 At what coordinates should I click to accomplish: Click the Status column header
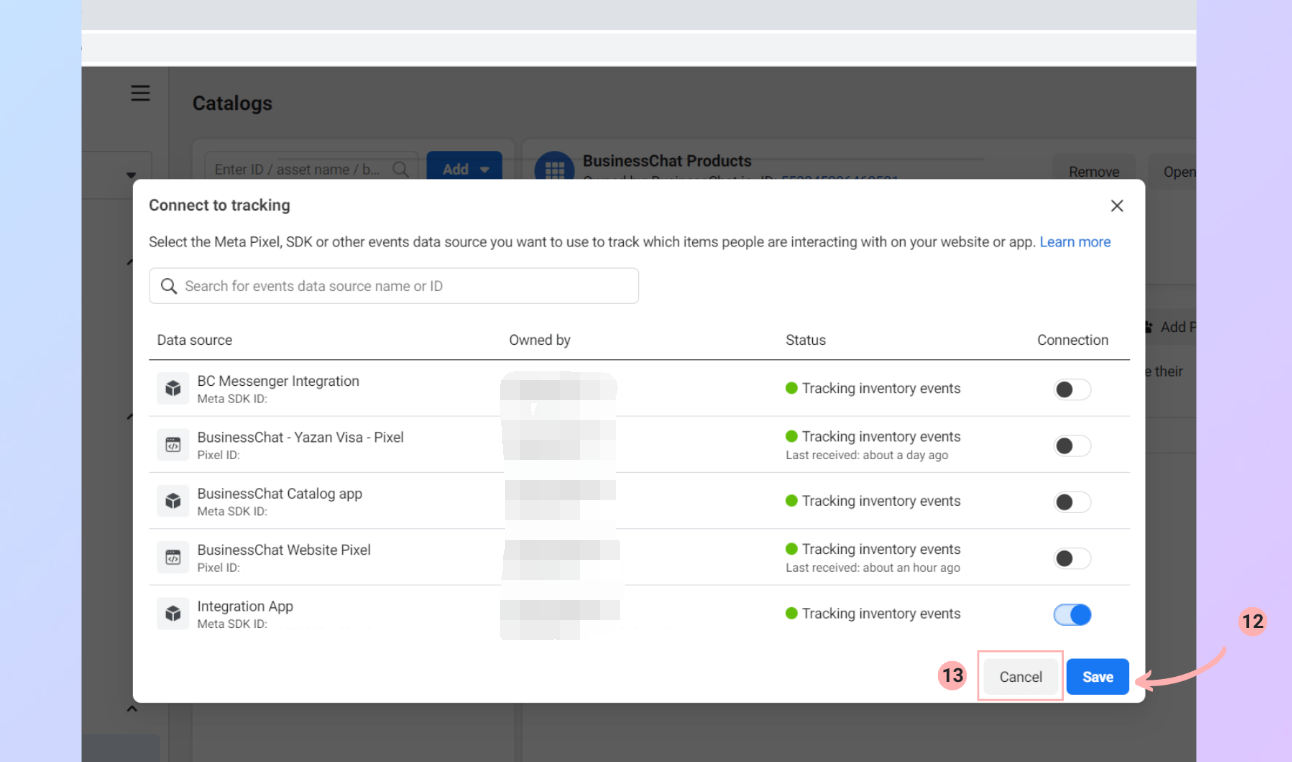tap(806, 340)
